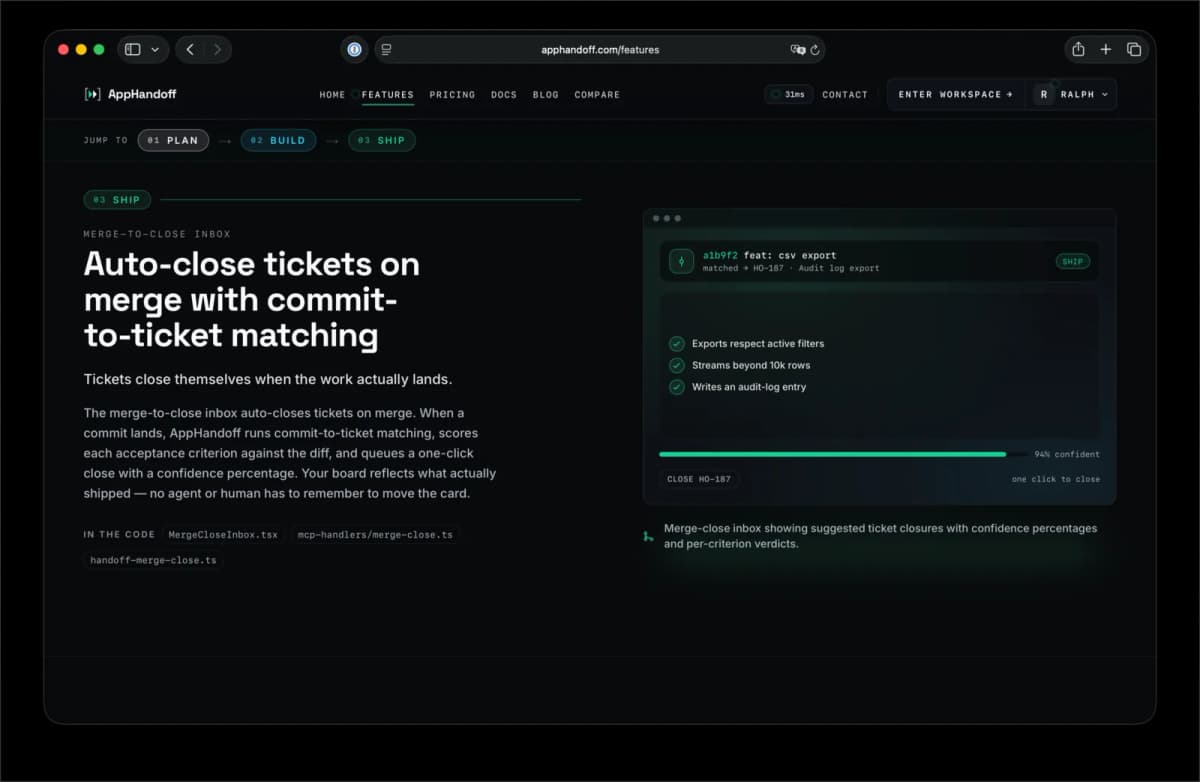Image resolution: width=1200 pixels, height=782 pixels.
Task: Jump to the 02 BUILD section
Action: pyautogui.click(x=278, y=140)
